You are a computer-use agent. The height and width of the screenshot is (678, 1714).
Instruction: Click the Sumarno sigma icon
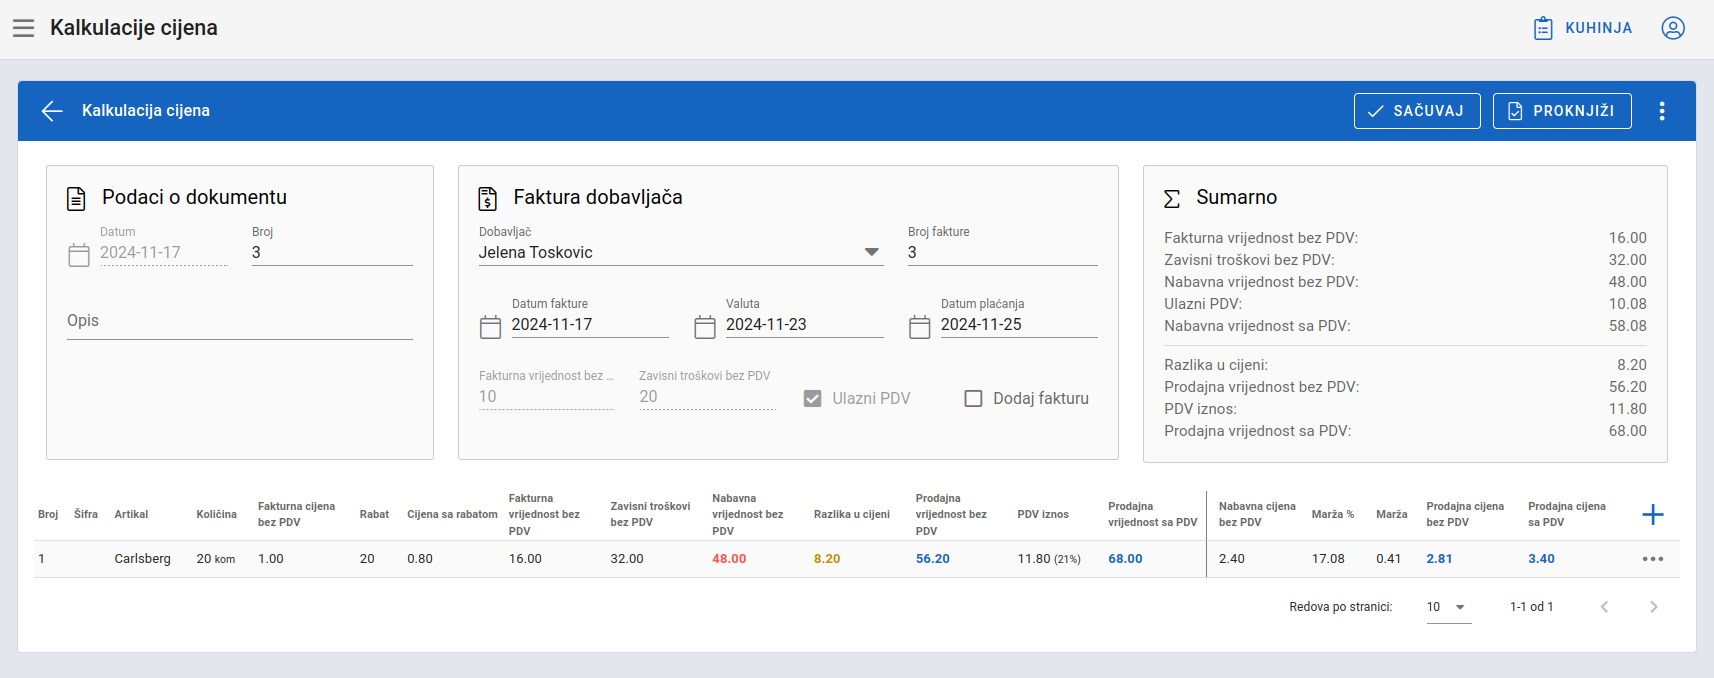click(x=1172, y=198)
